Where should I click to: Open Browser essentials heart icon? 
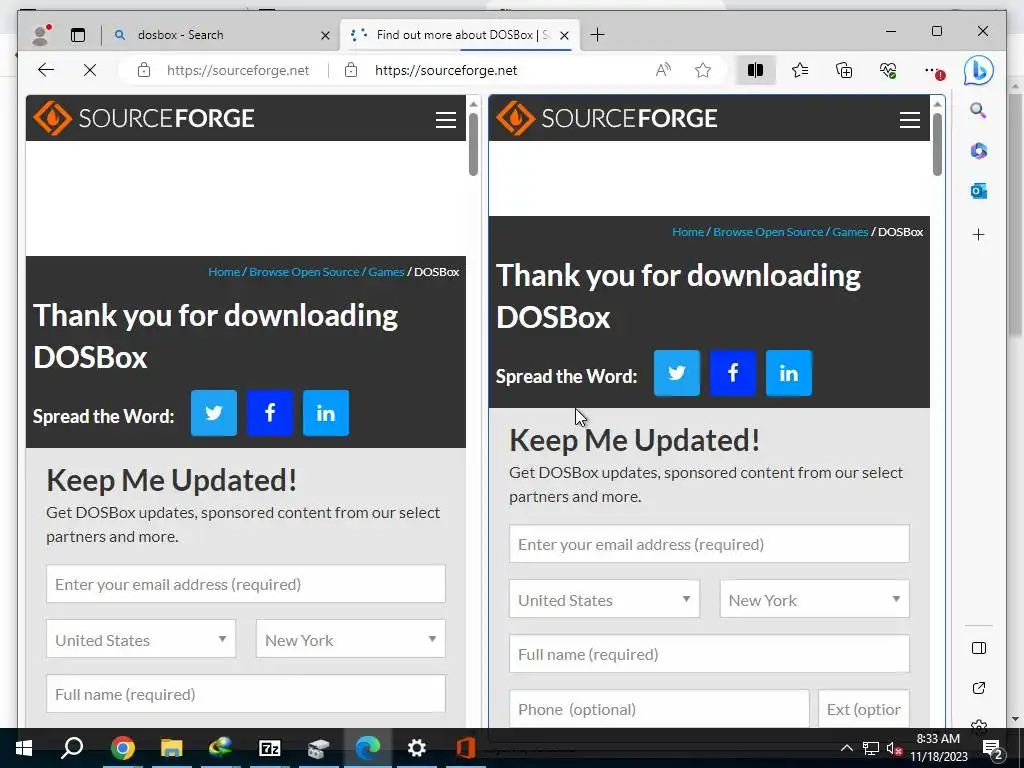[888, 70]
